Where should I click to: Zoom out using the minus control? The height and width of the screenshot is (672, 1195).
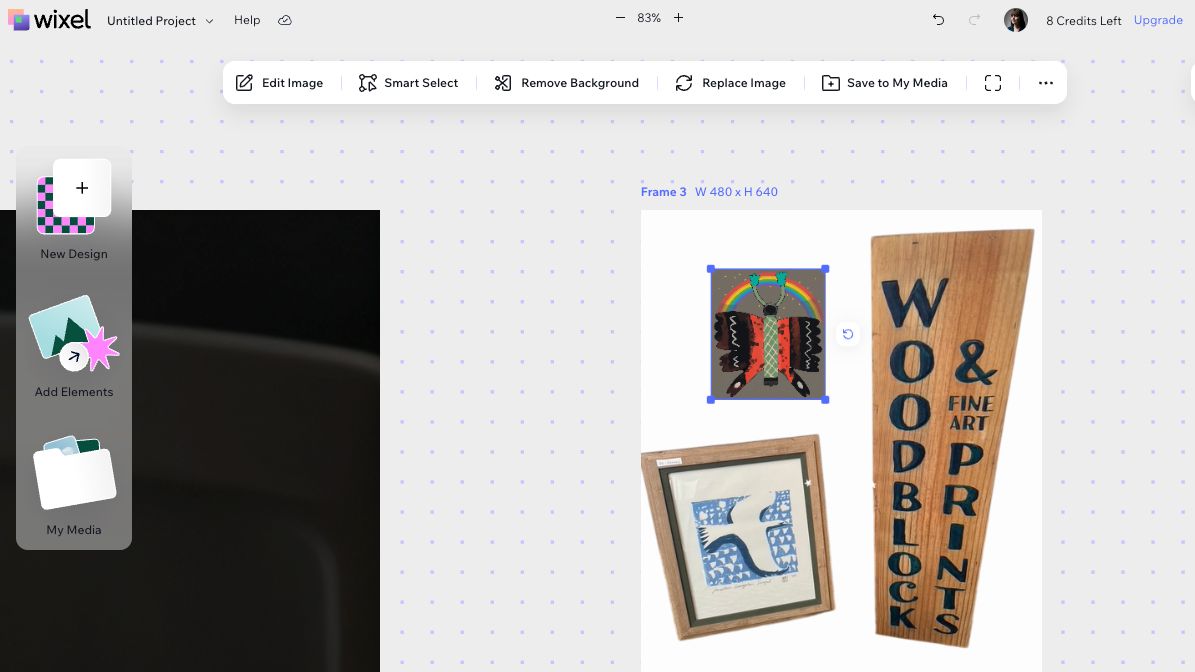(x=620, y=18)
